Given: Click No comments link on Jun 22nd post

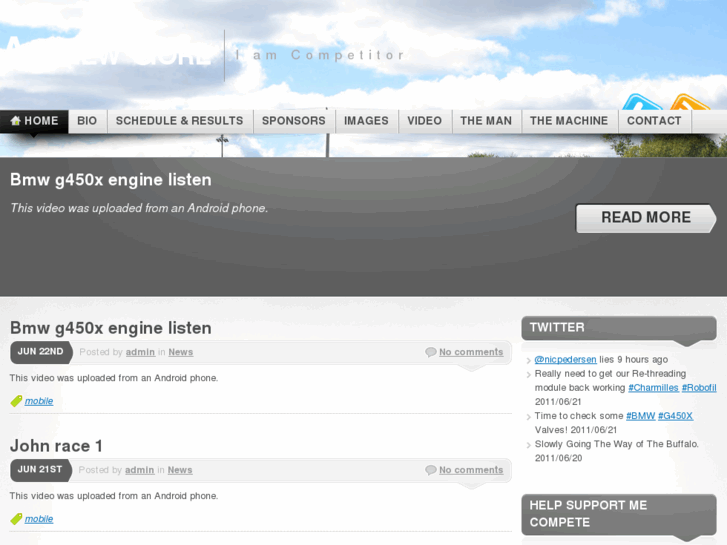Looking at the screenshot, I should pyautogui.click(x=471, y=352).
